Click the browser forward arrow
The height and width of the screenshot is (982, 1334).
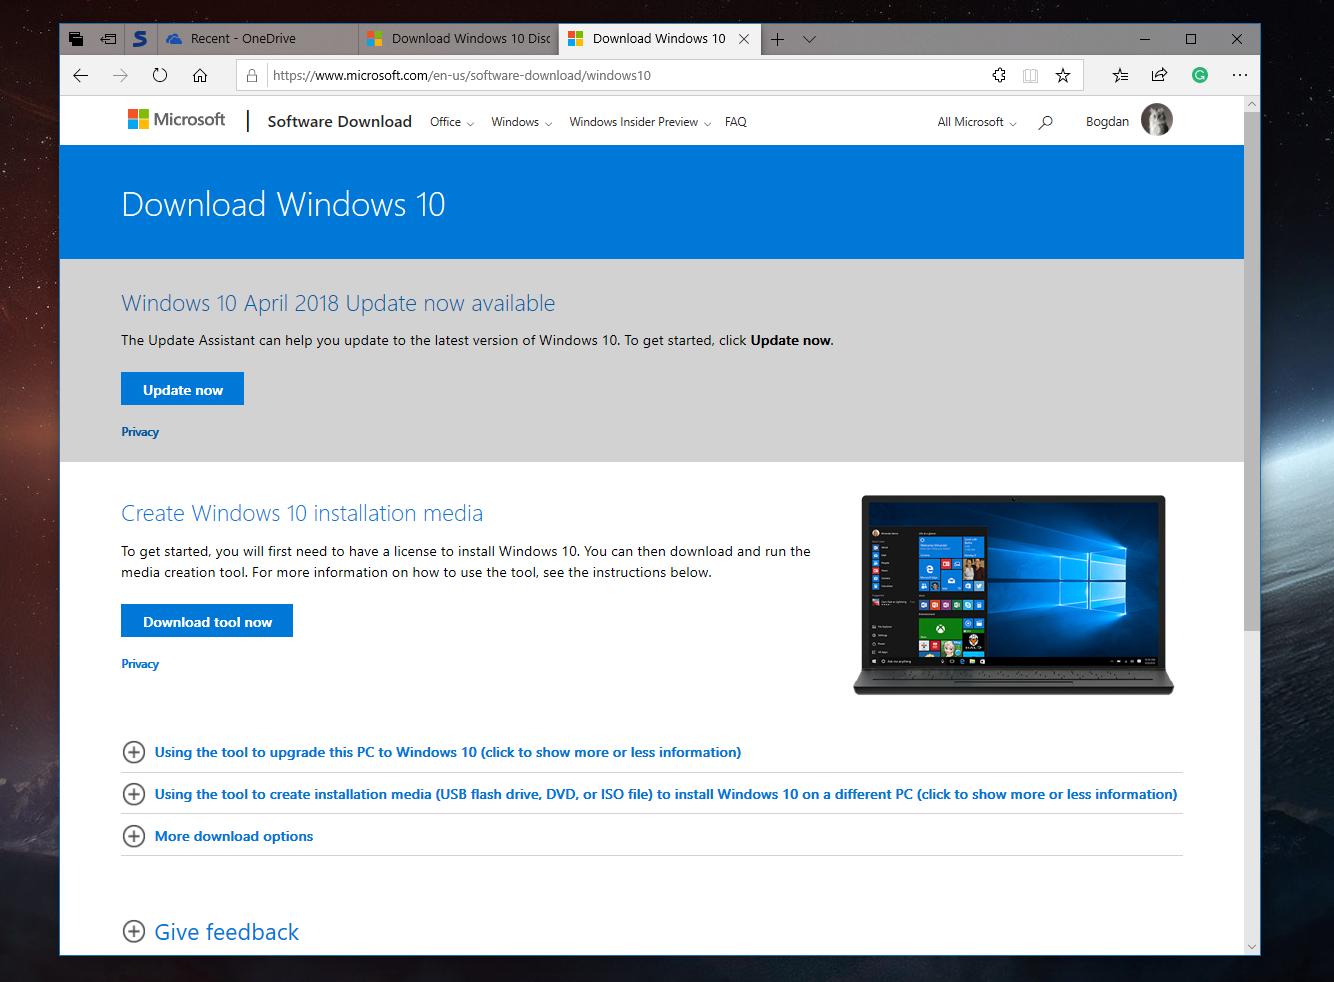coord(120,75)
